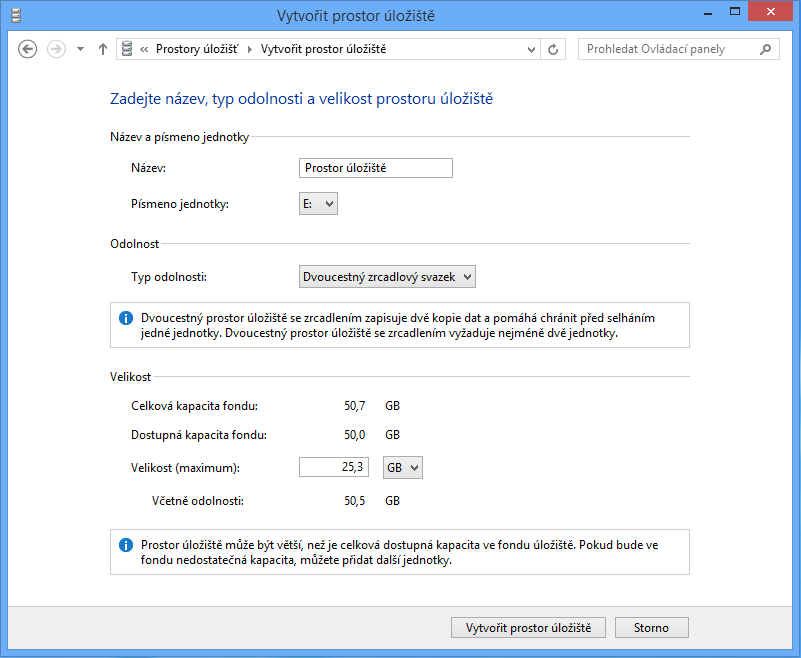Click the Velikost (maximum) size field
Viewport: 801px width, 658px height.
[335, 467]
